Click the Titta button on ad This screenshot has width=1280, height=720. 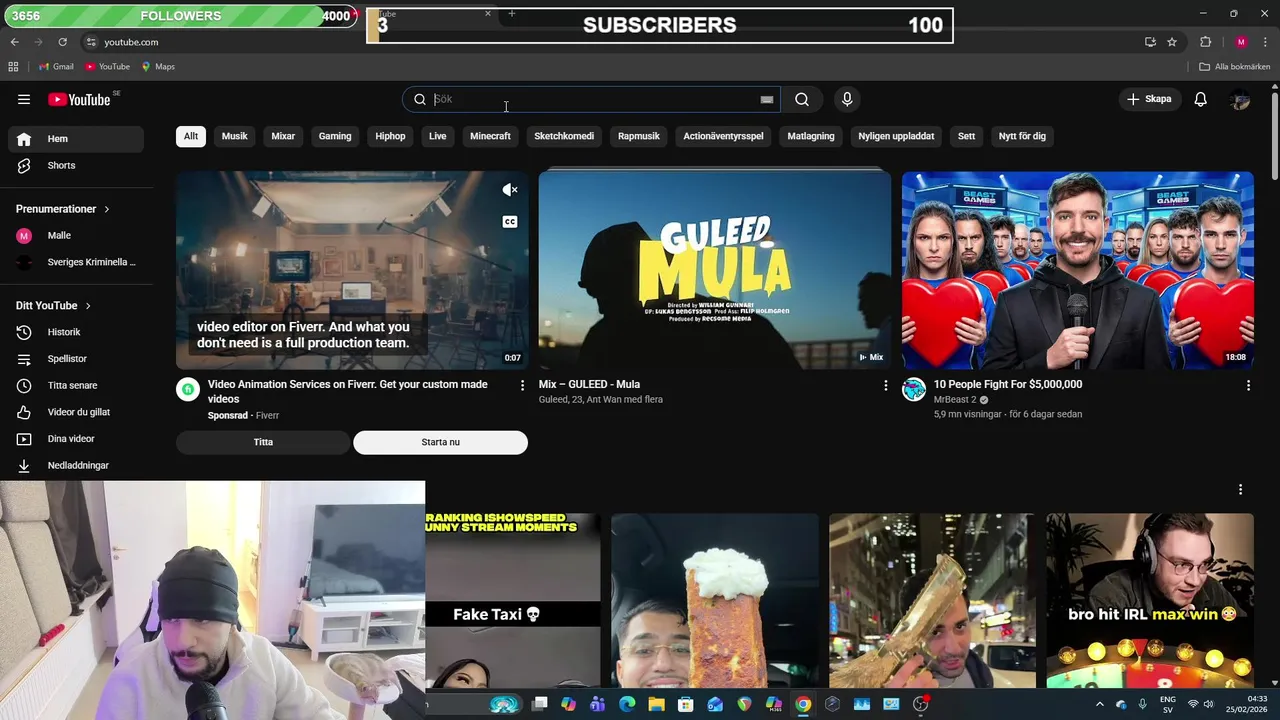click(x=263, y=442)
